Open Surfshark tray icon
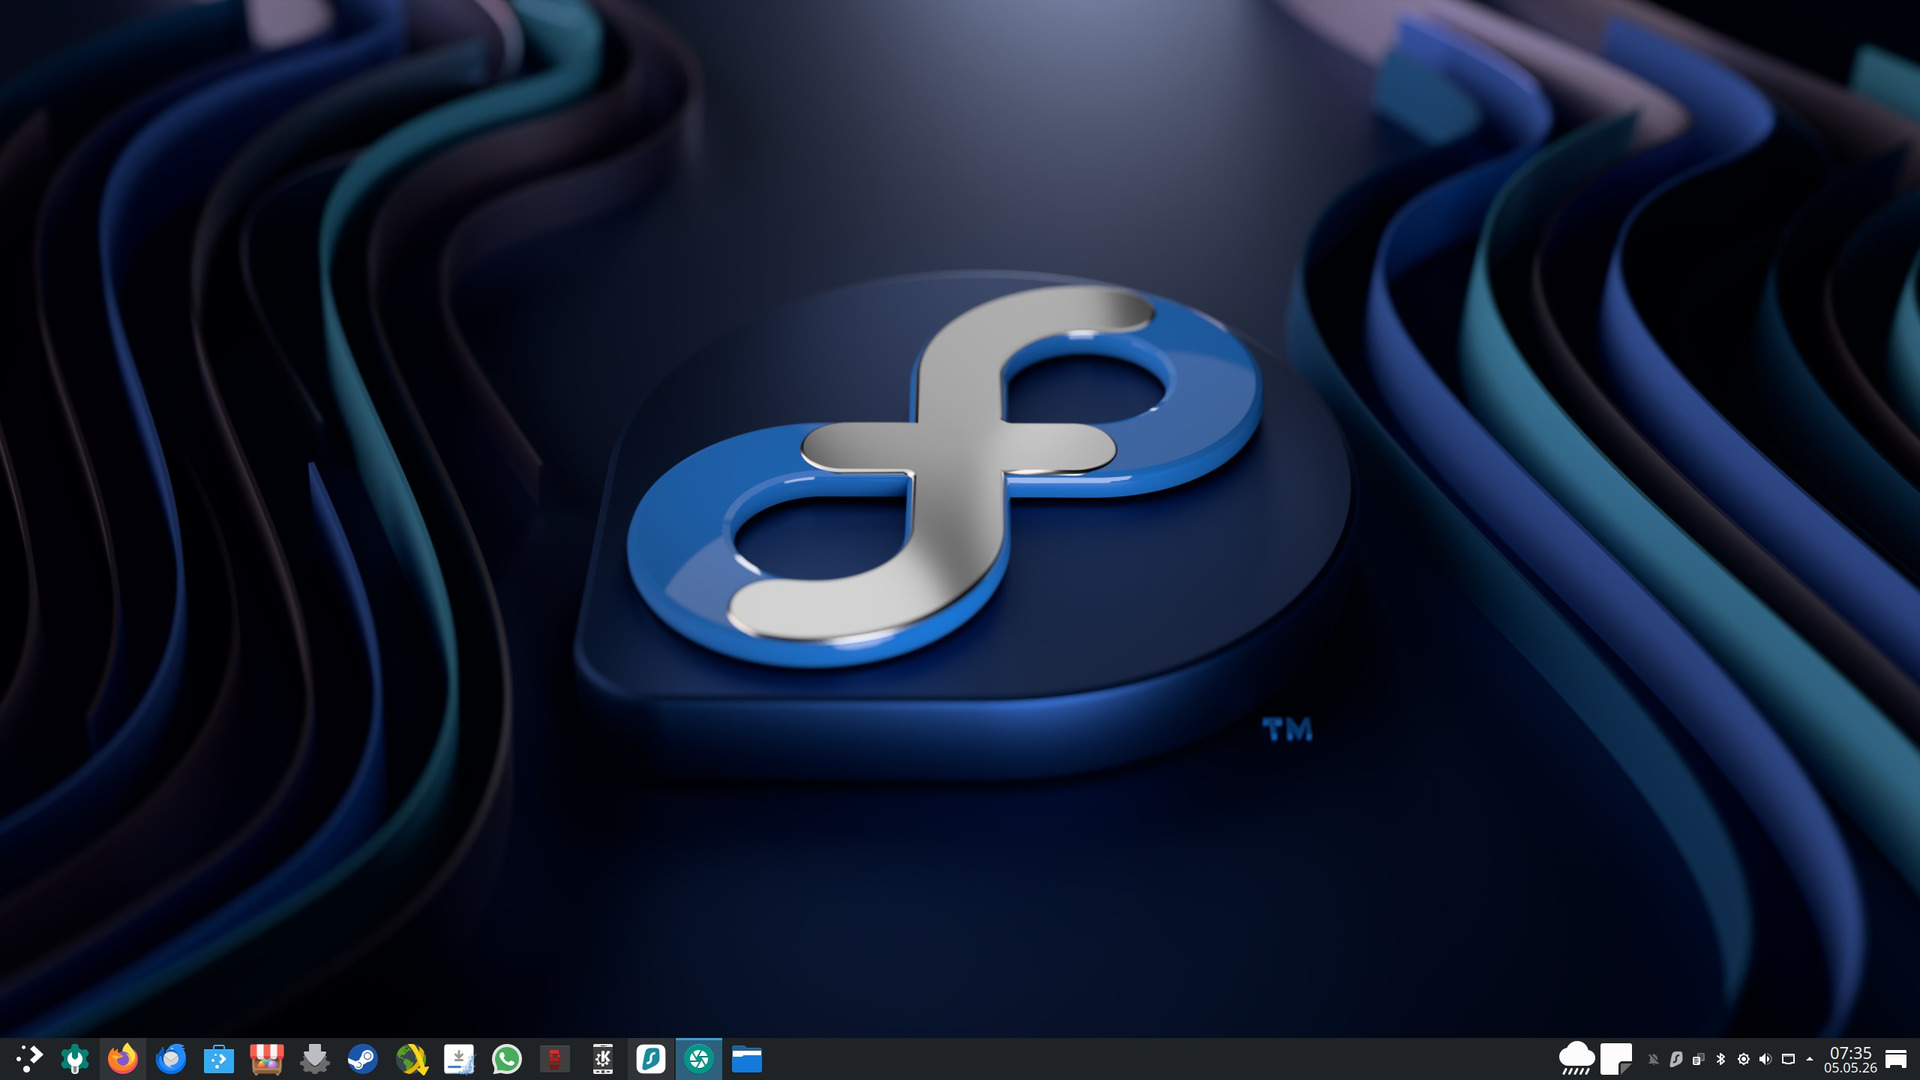The image size is (1920, 1080). pos(1676,1059)
